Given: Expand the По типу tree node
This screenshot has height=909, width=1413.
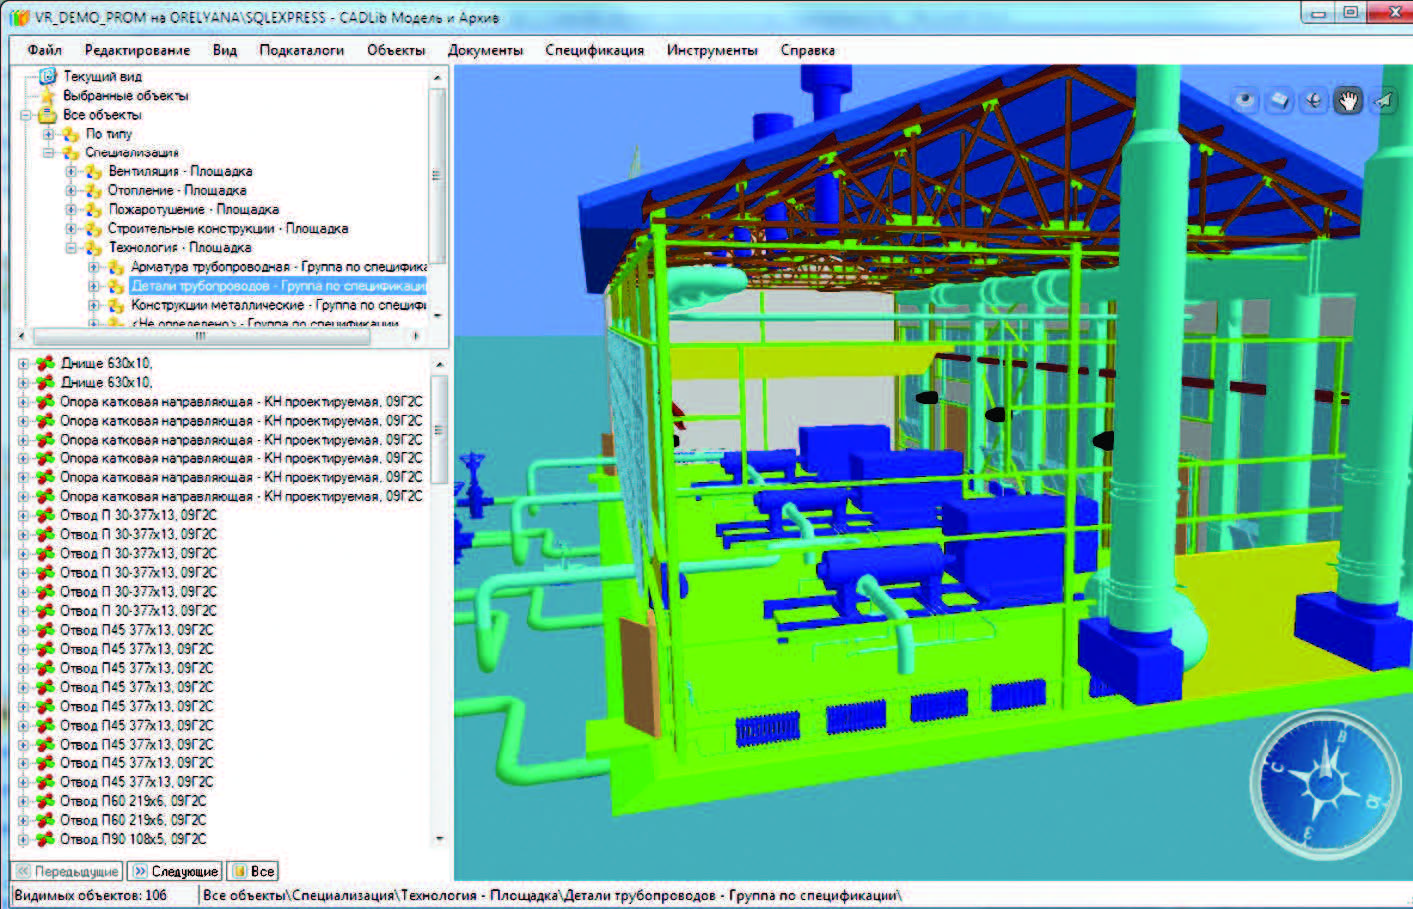Looking at the screenshot, I should 48,134.
